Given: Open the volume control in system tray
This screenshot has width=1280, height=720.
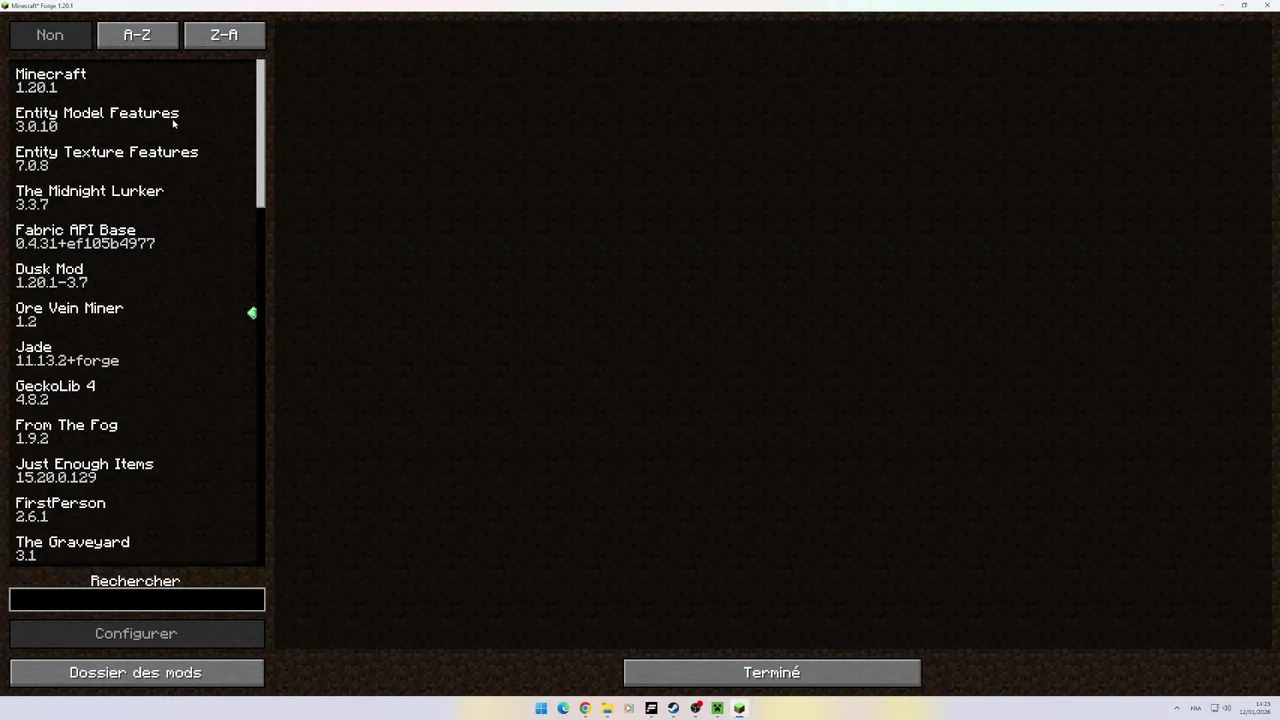Looking at the screenshot, I should click(x=1227, y=708).
